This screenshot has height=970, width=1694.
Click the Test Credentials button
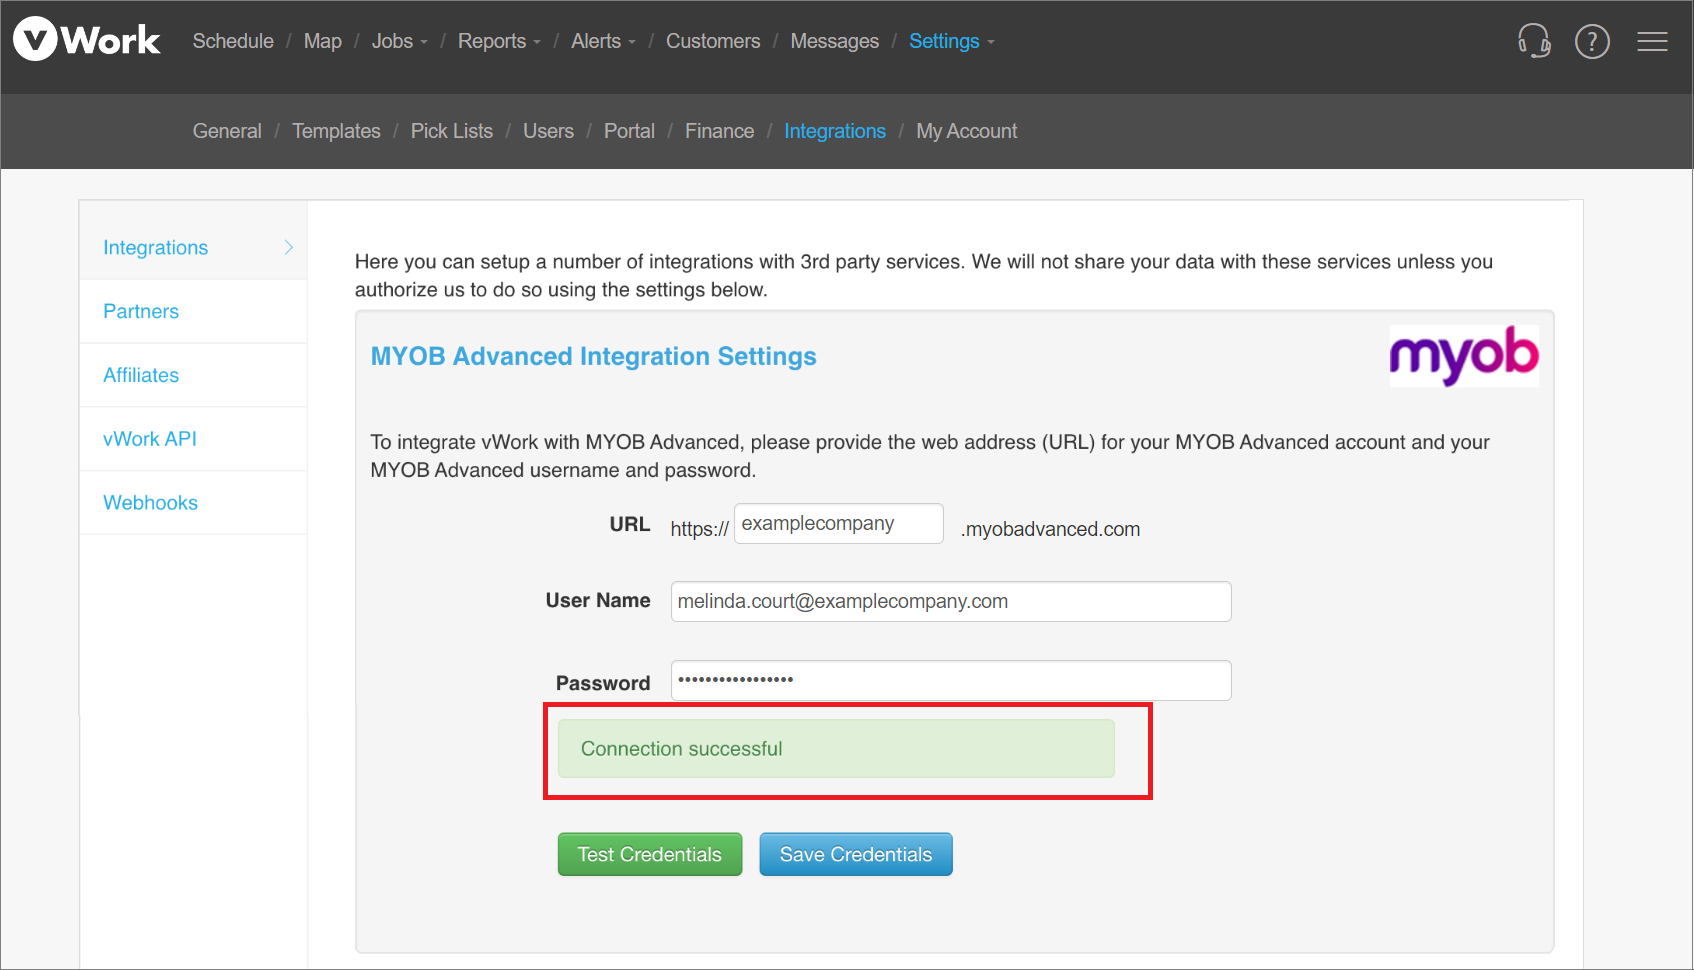pyautogui.click(x=649, y=854)
